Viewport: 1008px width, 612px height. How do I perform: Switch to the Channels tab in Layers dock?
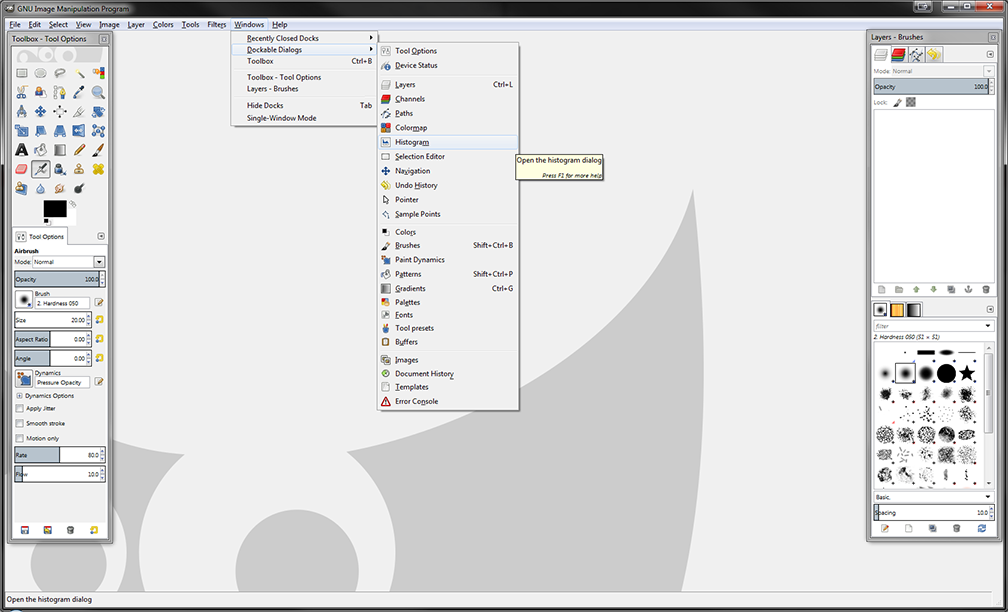898,55
